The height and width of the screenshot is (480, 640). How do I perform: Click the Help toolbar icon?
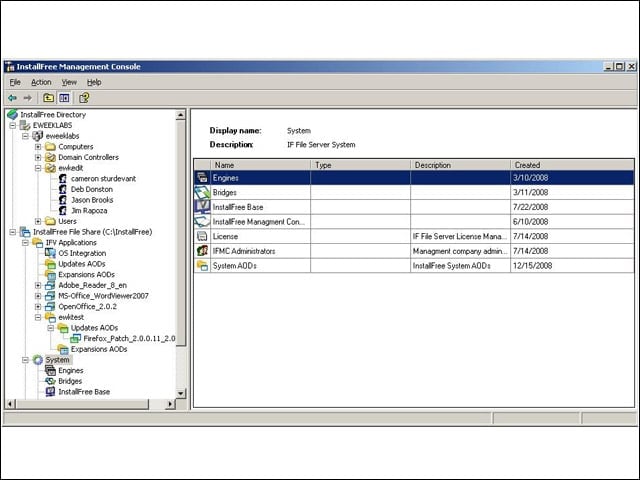[x=84, y=98]
